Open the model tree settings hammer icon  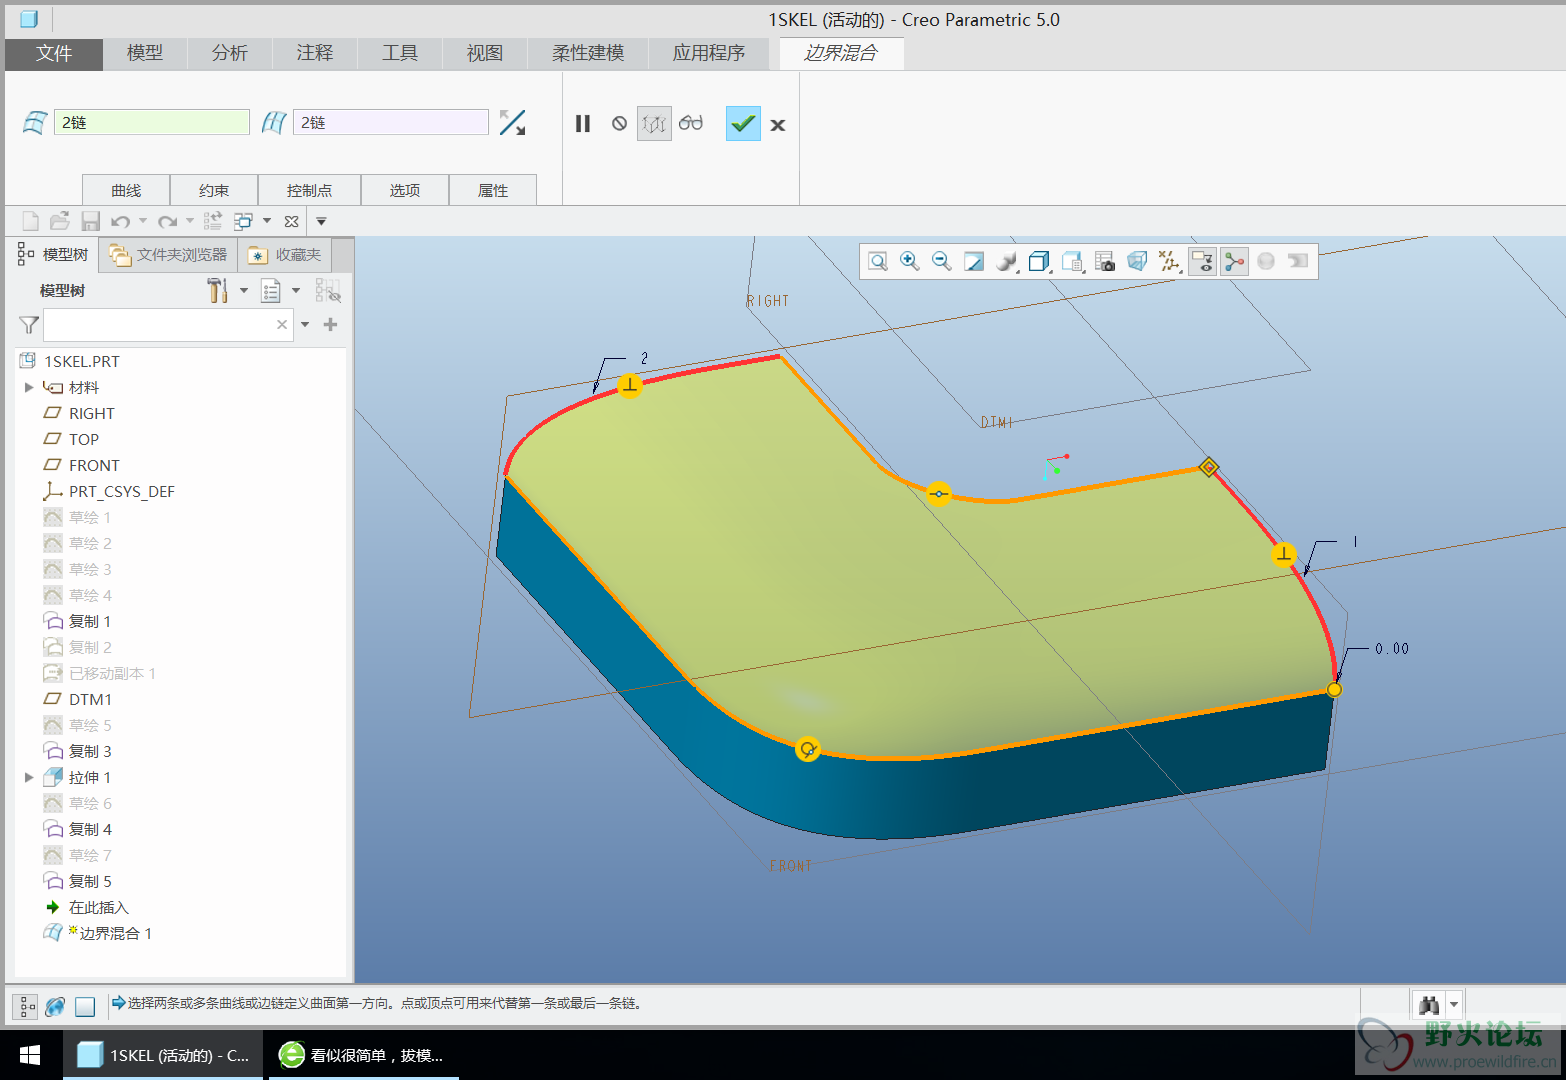(x=217, y=291)
